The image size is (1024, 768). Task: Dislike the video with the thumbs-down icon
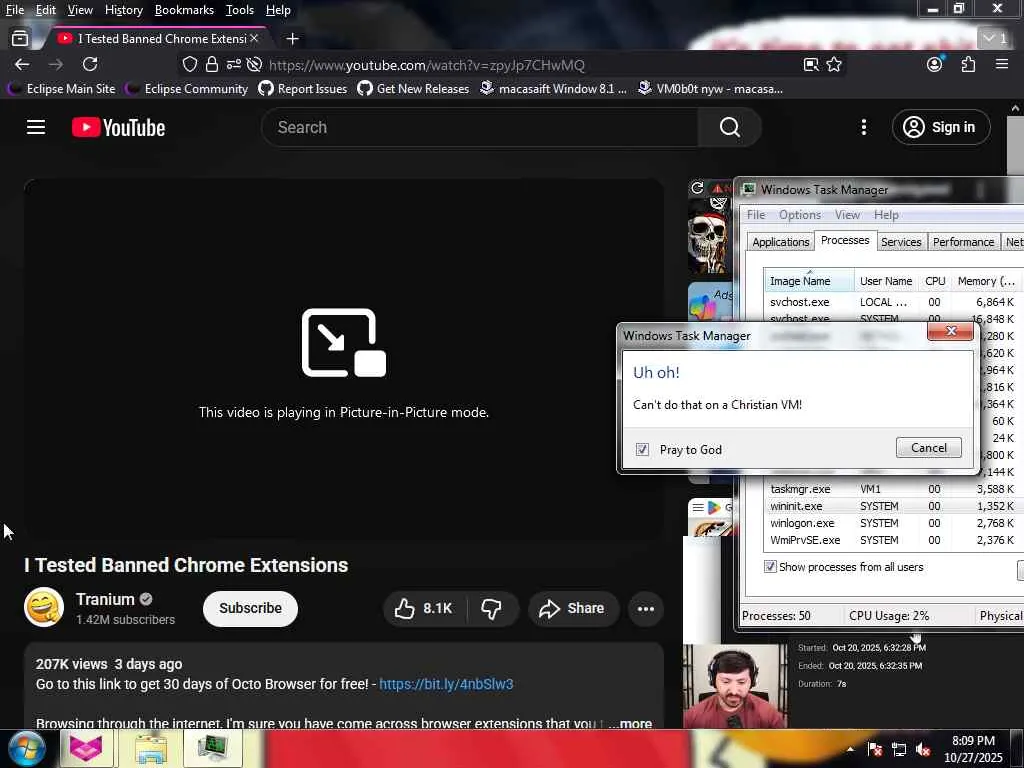(491, 609)
